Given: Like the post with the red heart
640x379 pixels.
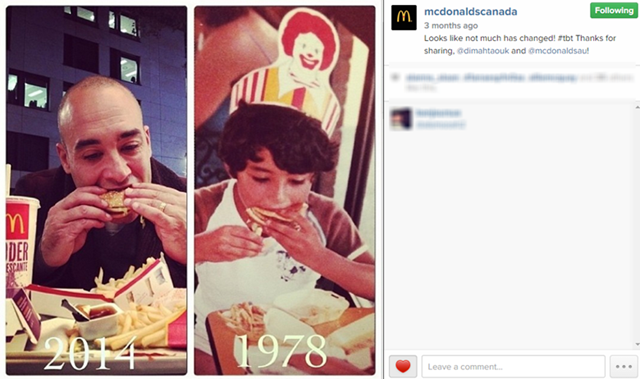Looking at the screenshot, I should click(403, 366).
